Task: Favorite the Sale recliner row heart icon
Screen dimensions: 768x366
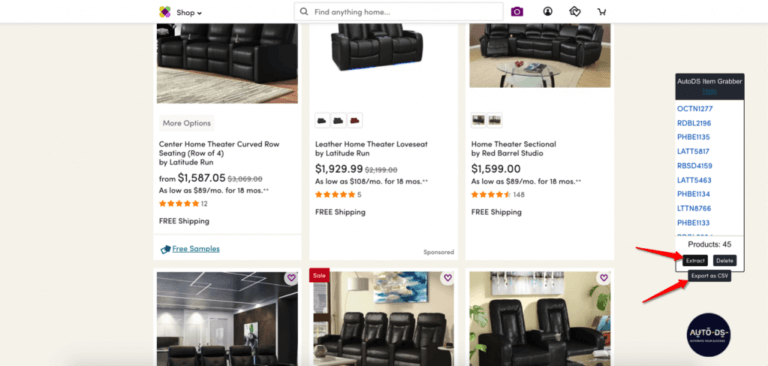Action: click(447, 278)
